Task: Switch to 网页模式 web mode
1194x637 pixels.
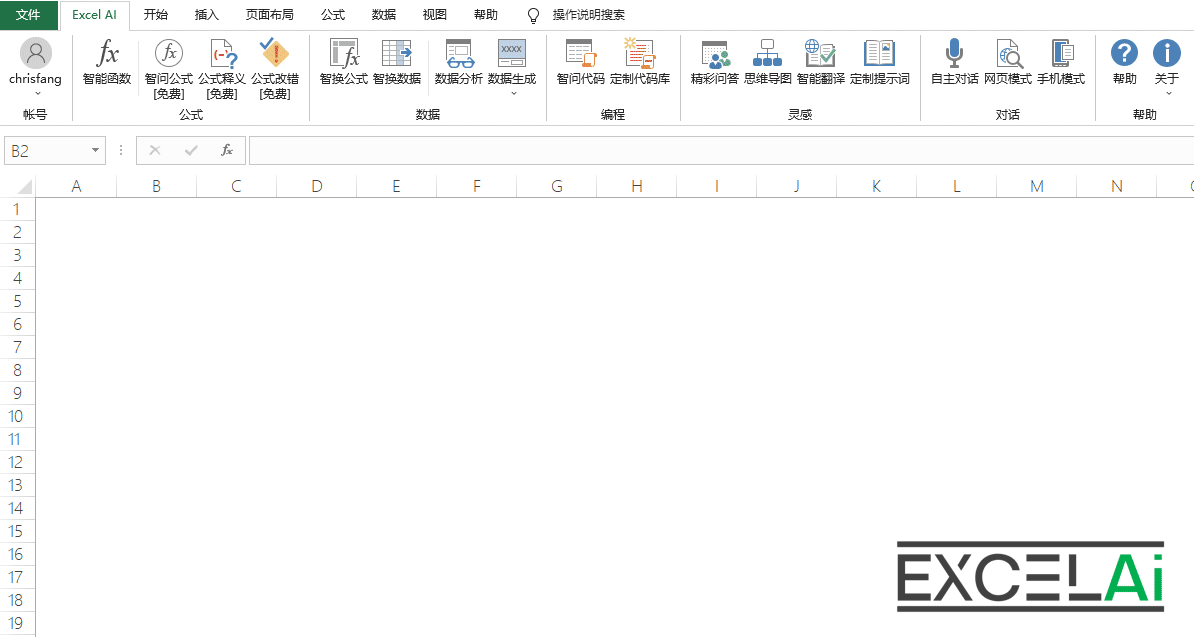Action: click(x=1007, y=62)
